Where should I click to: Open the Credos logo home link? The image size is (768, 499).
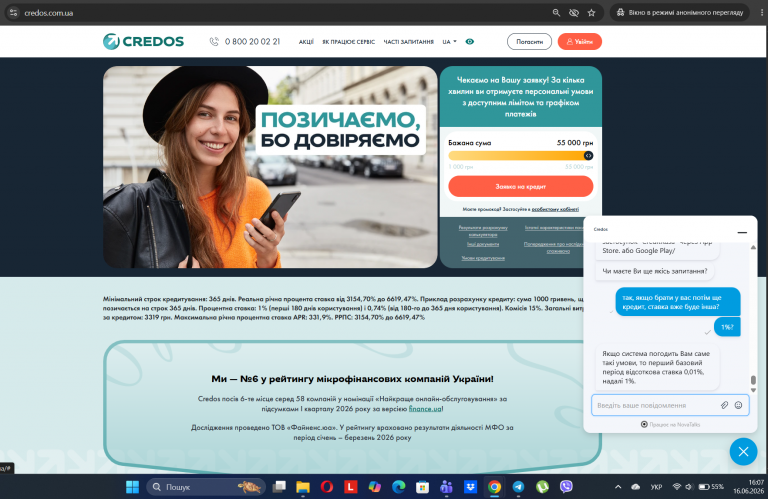[143, 42]
